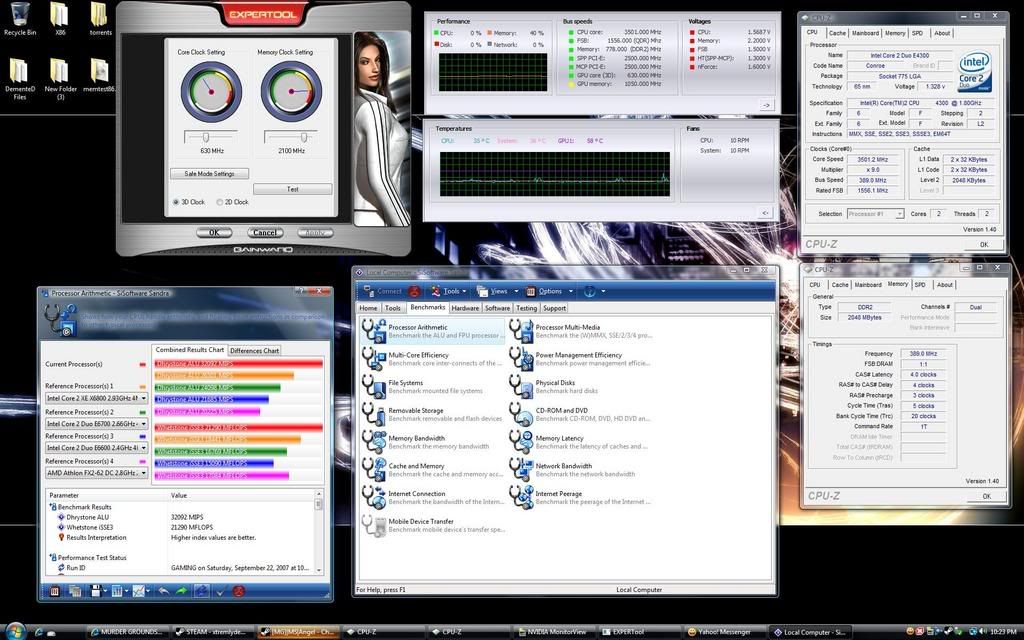The image size is (1024, 640).
Task: Launch the Memory Bandwidth benchmark icon
Action: point(374,442)
